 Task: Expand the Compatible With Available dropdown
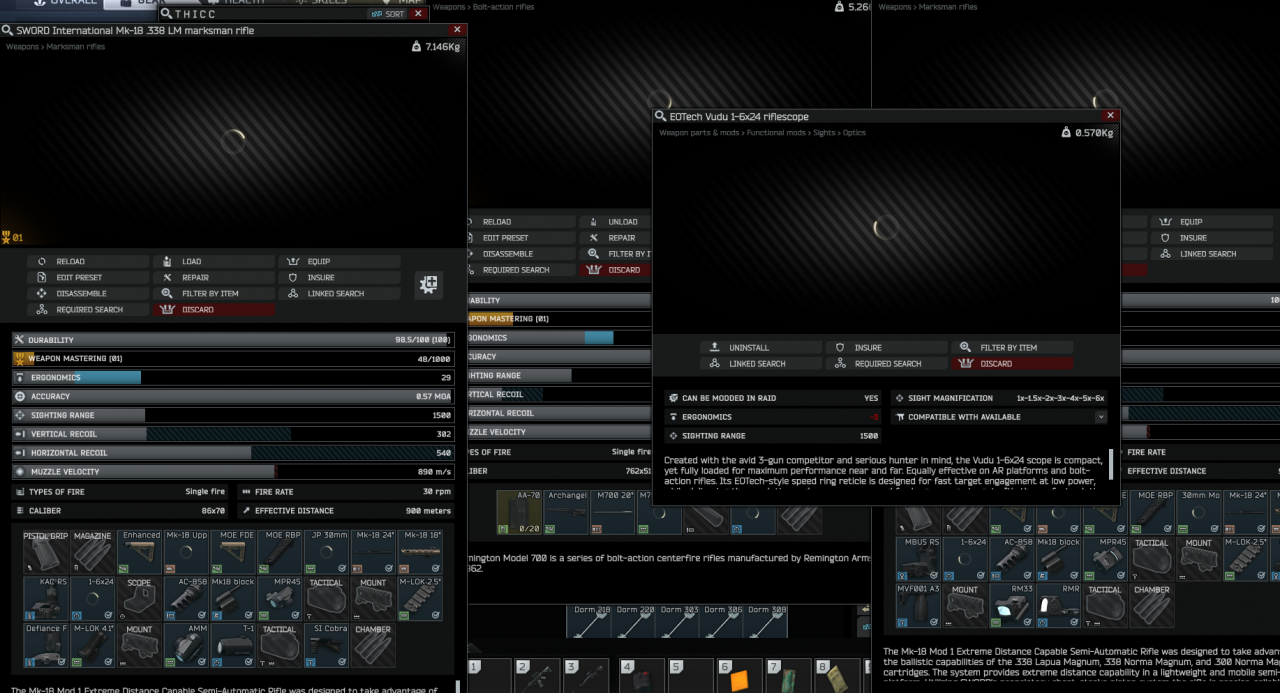(x=1101, y=417)
